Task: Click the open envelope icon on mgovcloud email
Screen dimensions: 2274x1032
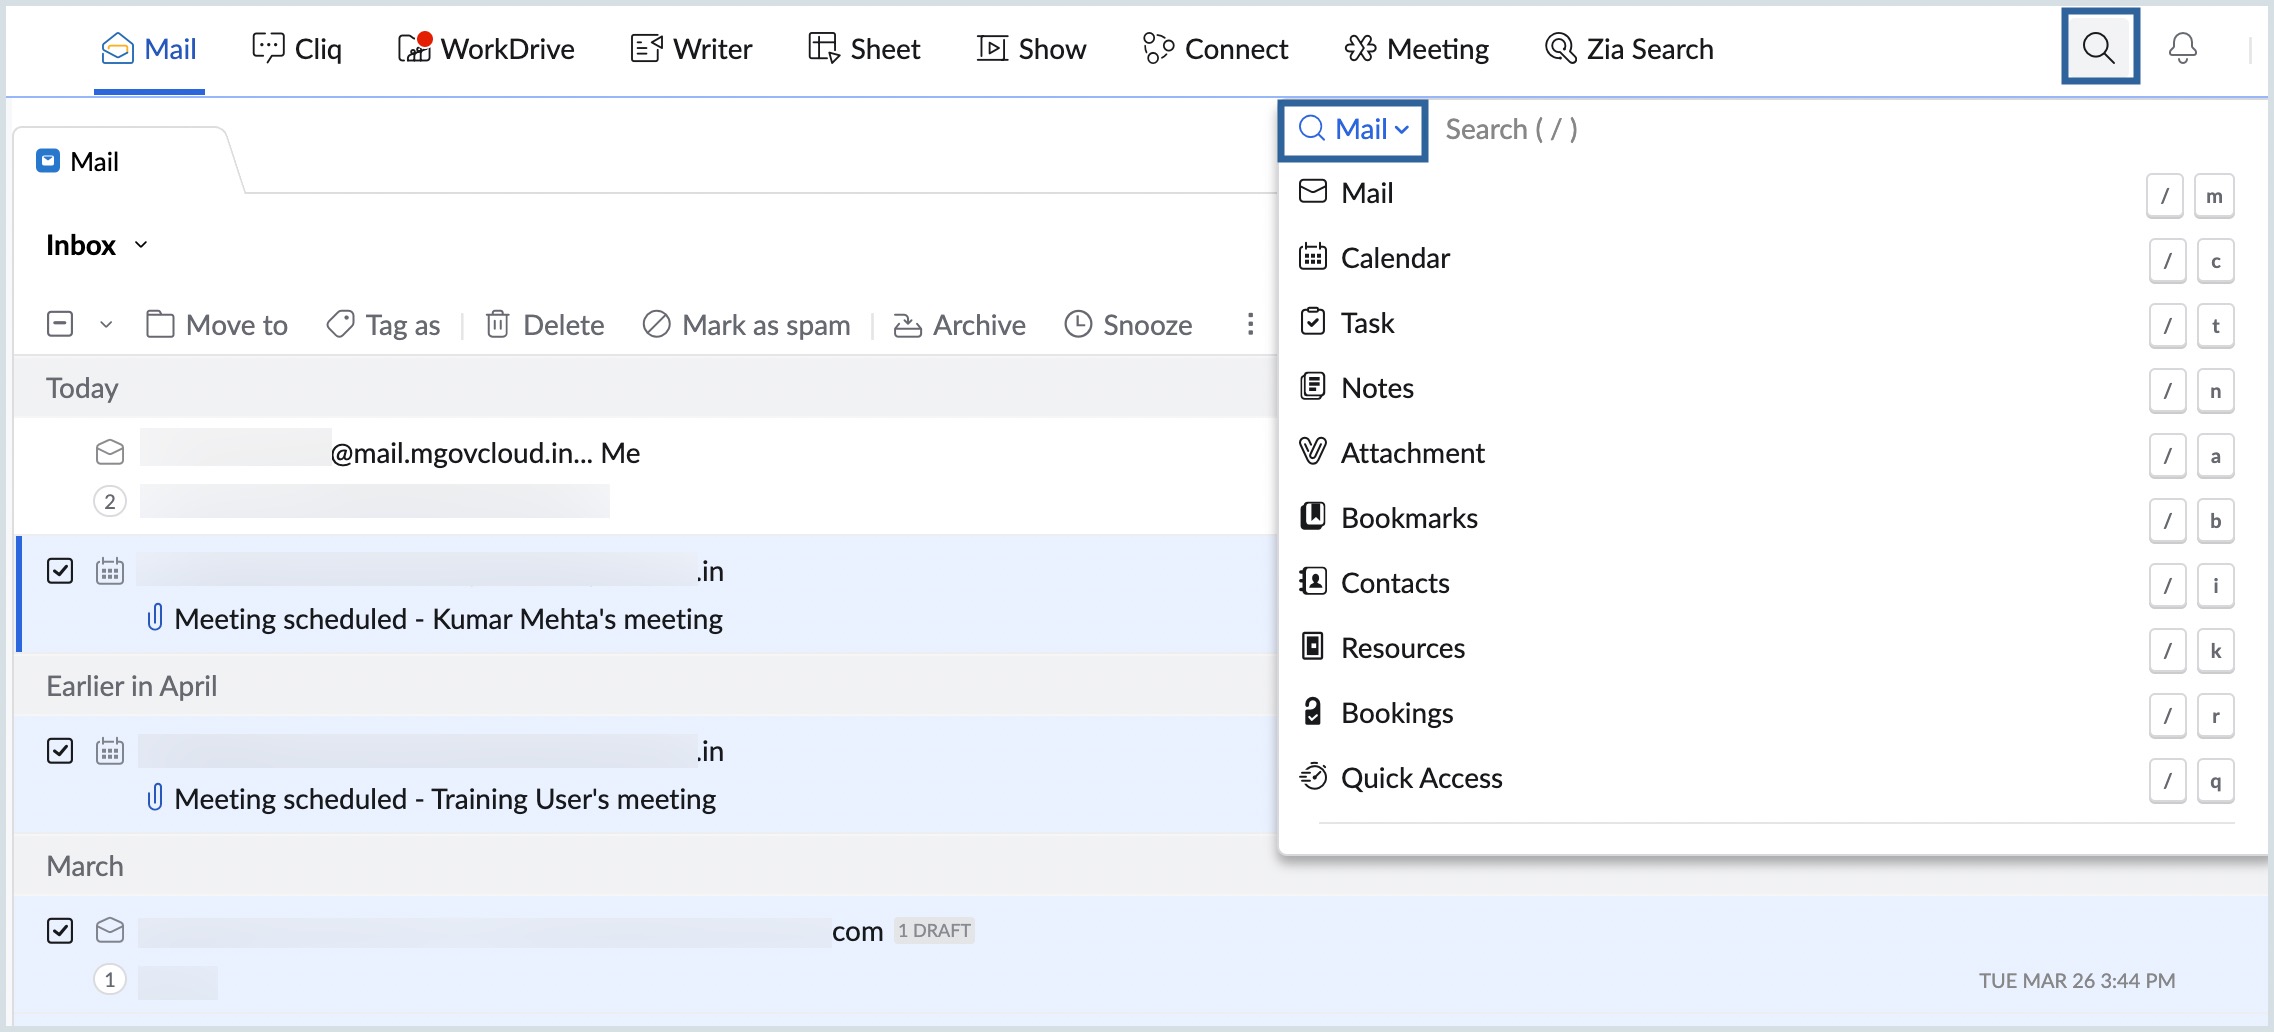Action: click(110, 453)
